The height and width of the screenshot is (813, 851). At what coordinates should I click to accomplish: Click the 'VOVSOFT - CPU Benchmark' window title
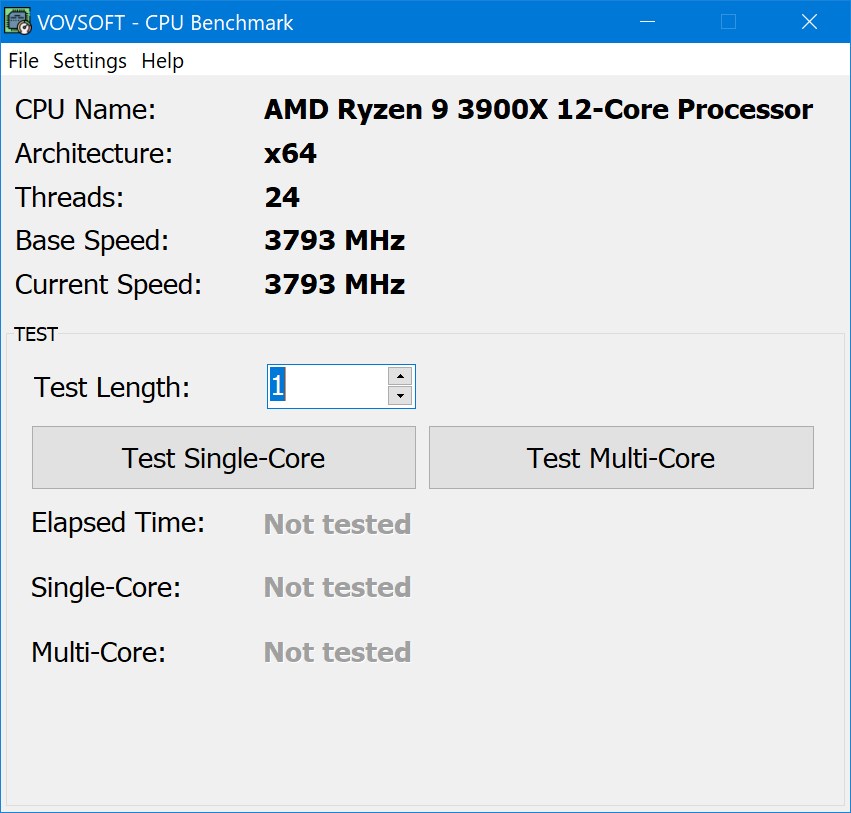pos(165,21)
